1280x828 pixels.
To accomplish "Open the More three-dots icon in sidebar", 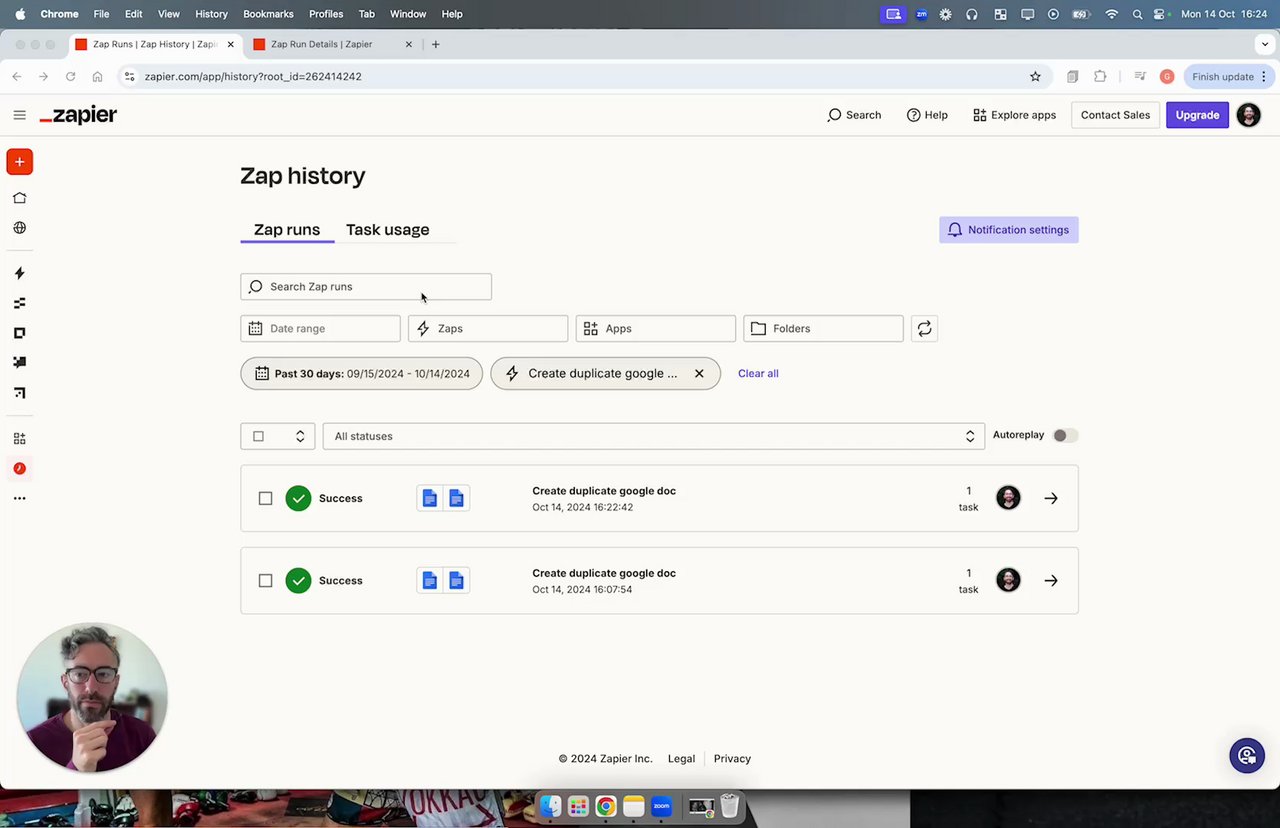I will pos(19,498).
